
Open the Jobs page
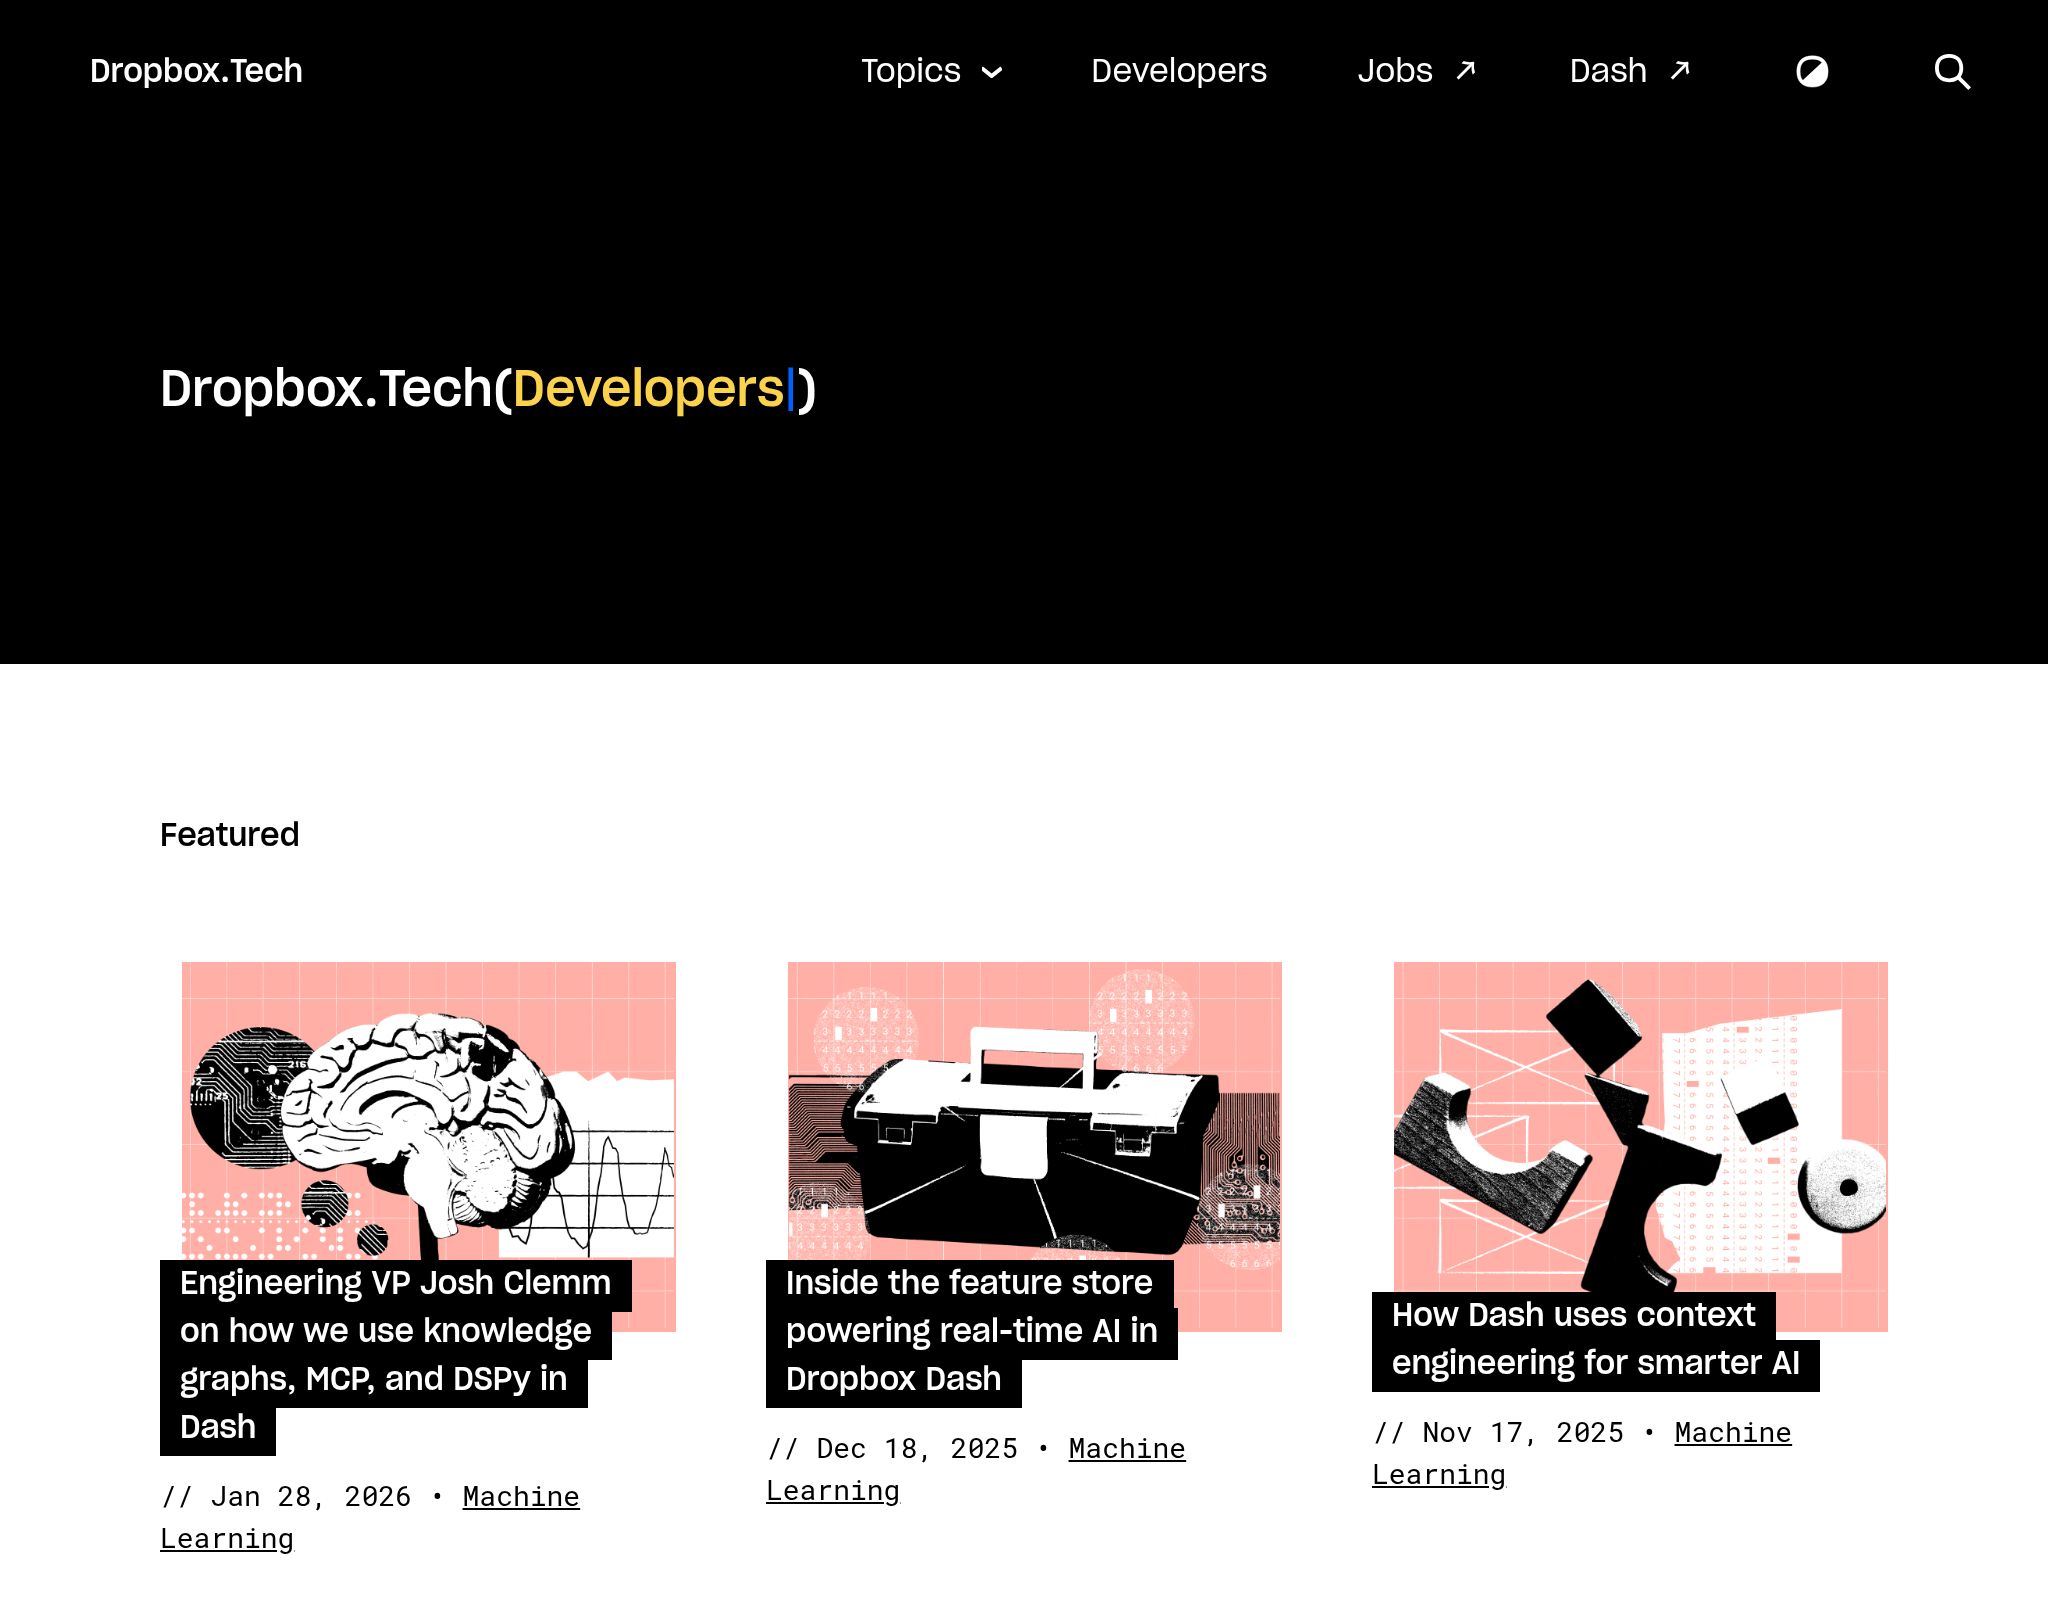(x=1395, y=70)
